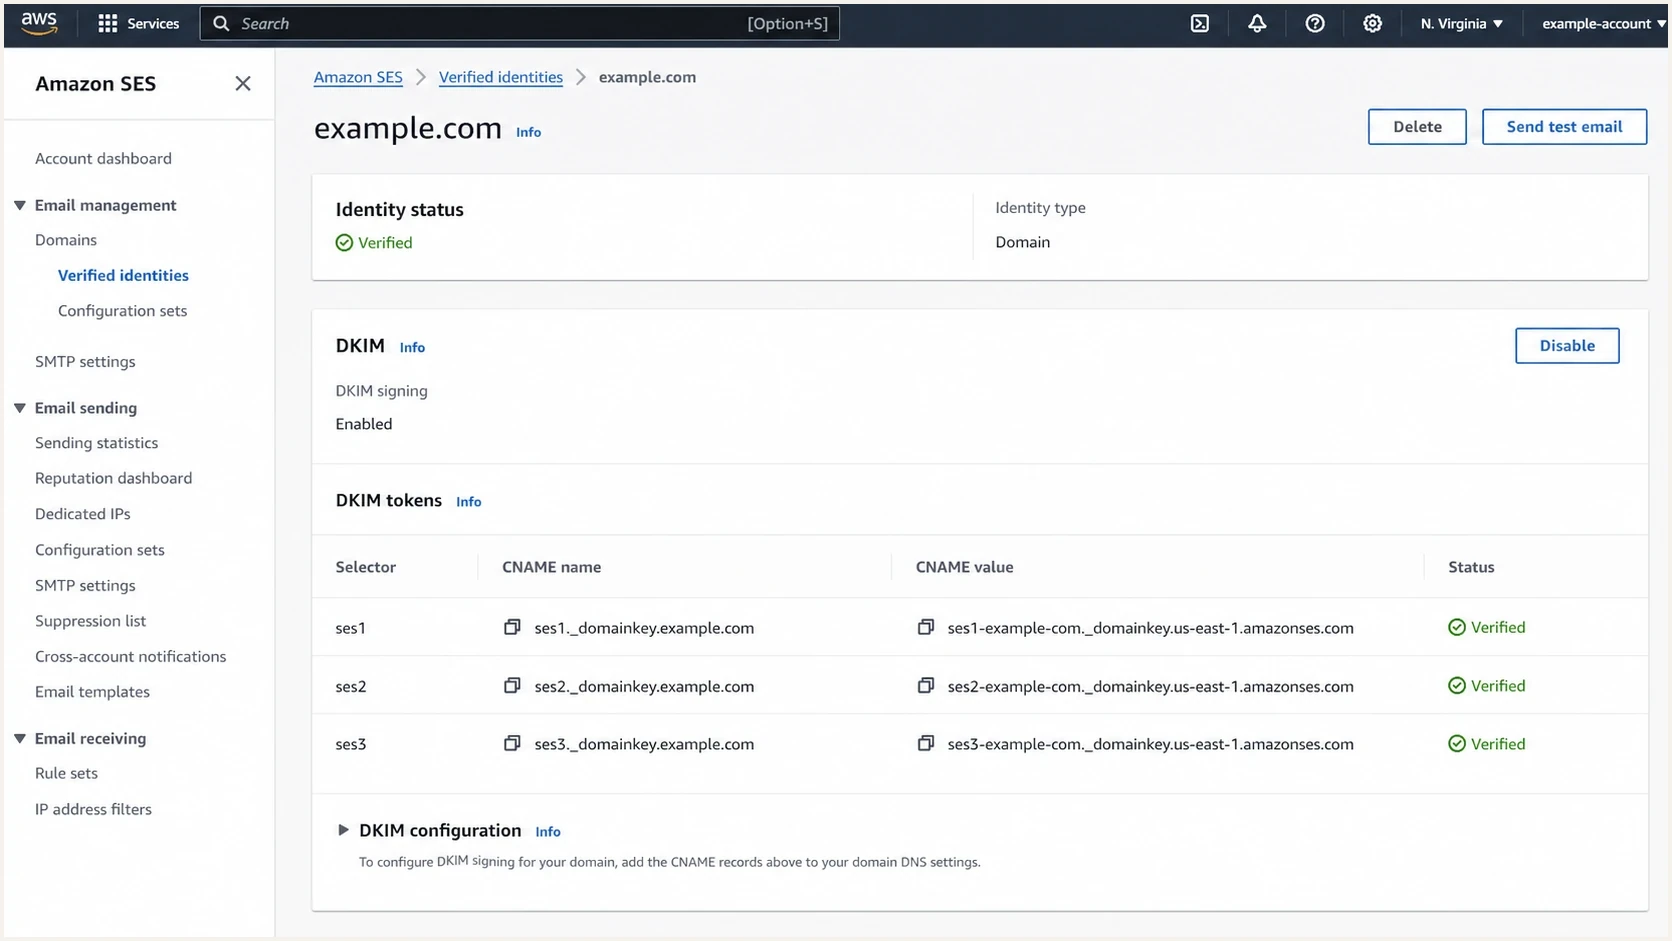The height and width of the screenshot is (941, 1672).
Task: Open the example-account menu
Action: click(1603, 23)
